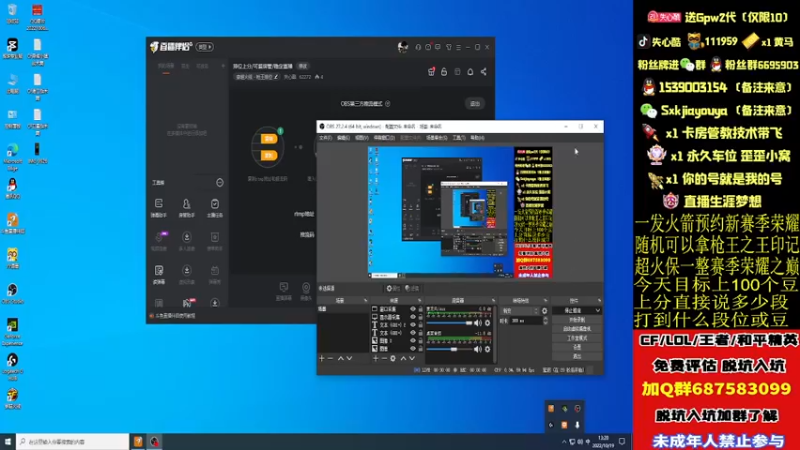Add a new source with the plus icon in OBS Sources panel
The image size is (800, 450).
376,359
